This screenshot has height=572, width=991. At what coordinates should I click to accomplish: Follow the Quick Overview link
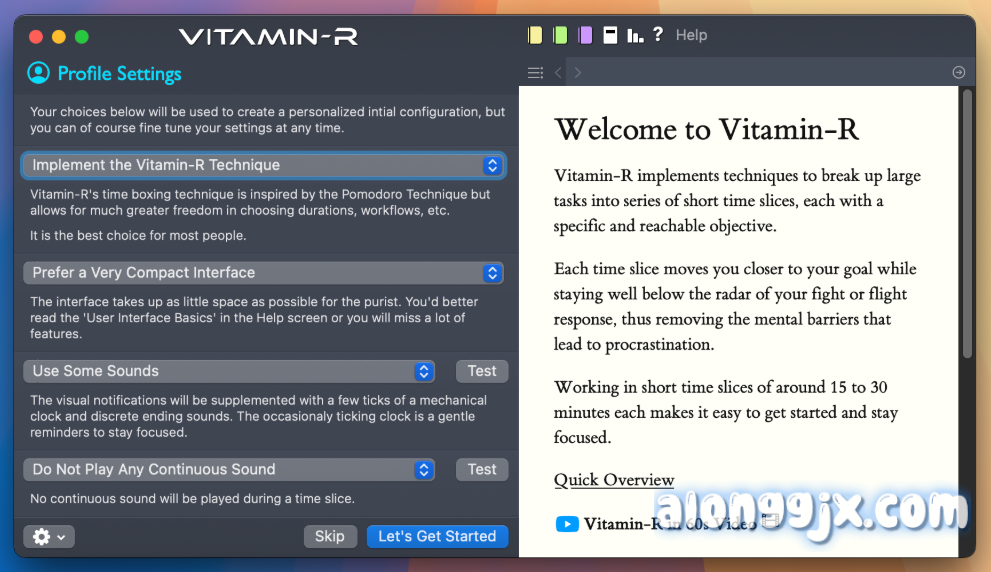click(614, 480)
